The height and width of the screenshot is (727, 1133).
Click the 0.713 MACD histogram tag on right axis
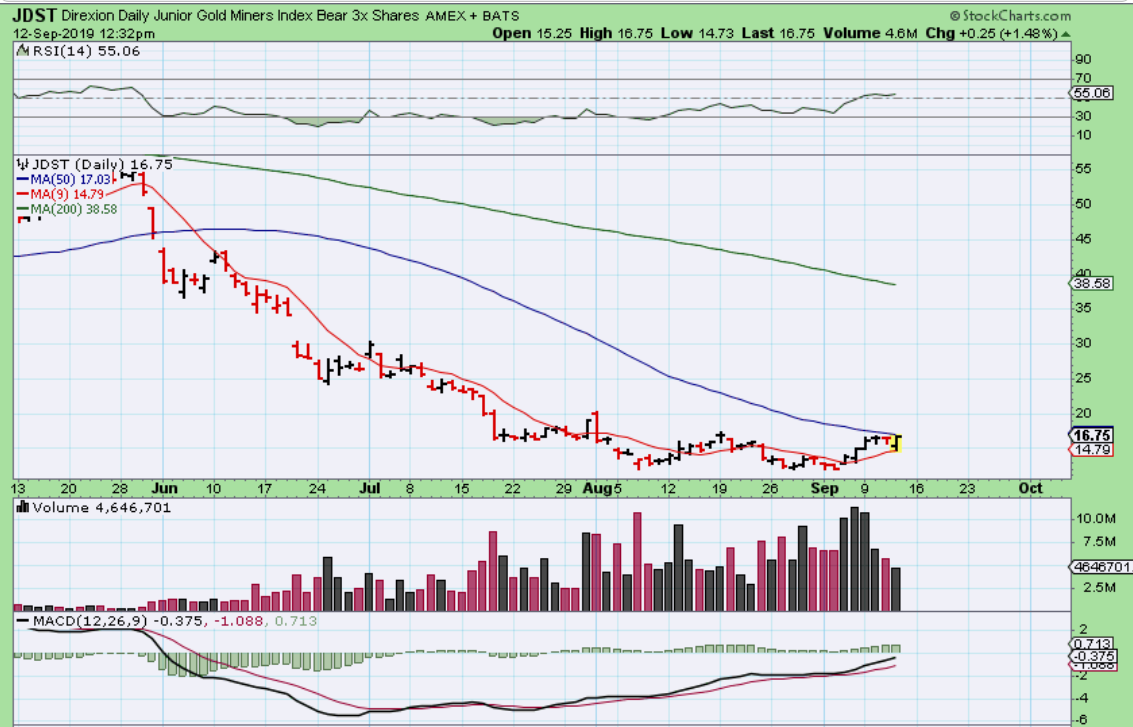click(1090, 644)
